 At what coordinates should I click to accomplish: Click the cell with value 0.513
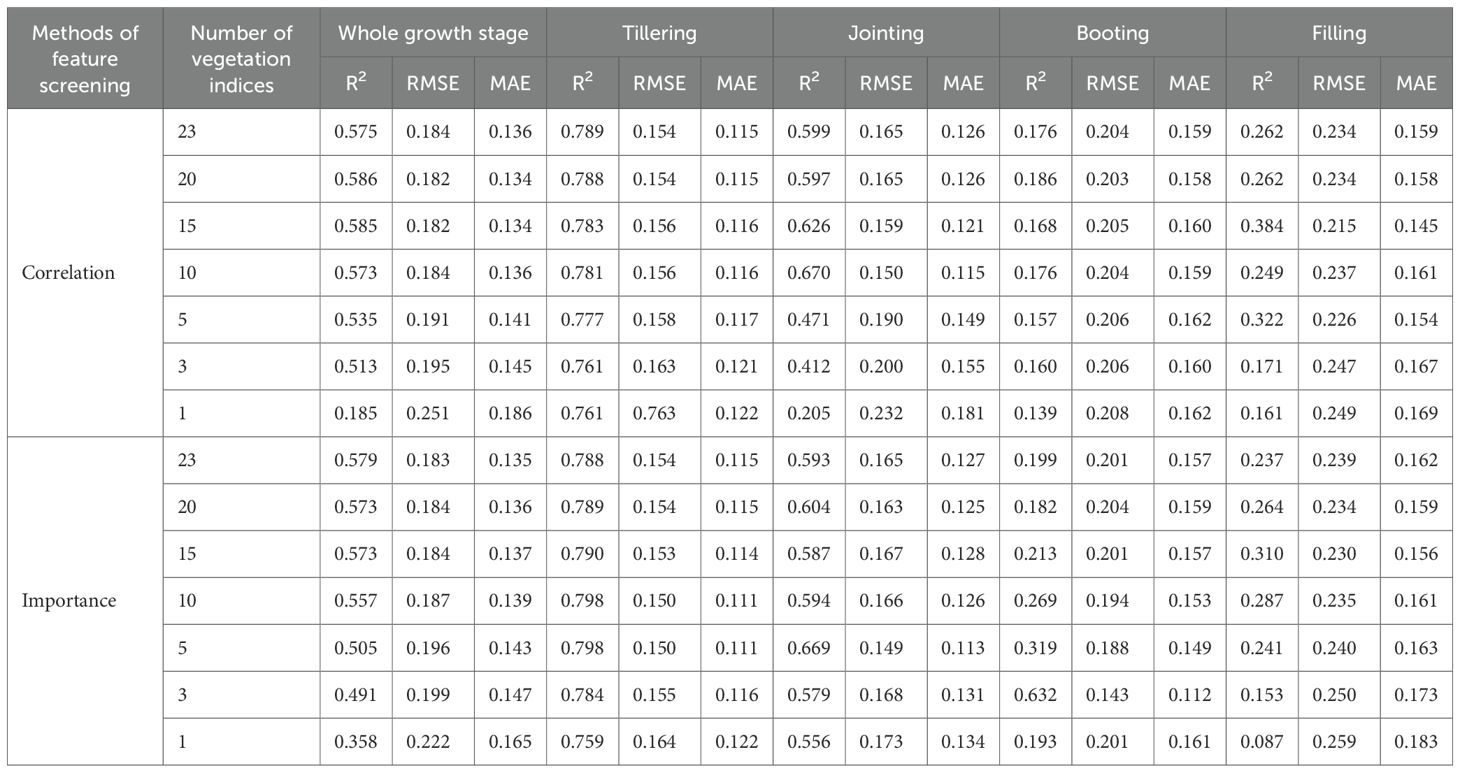[355, 366]
